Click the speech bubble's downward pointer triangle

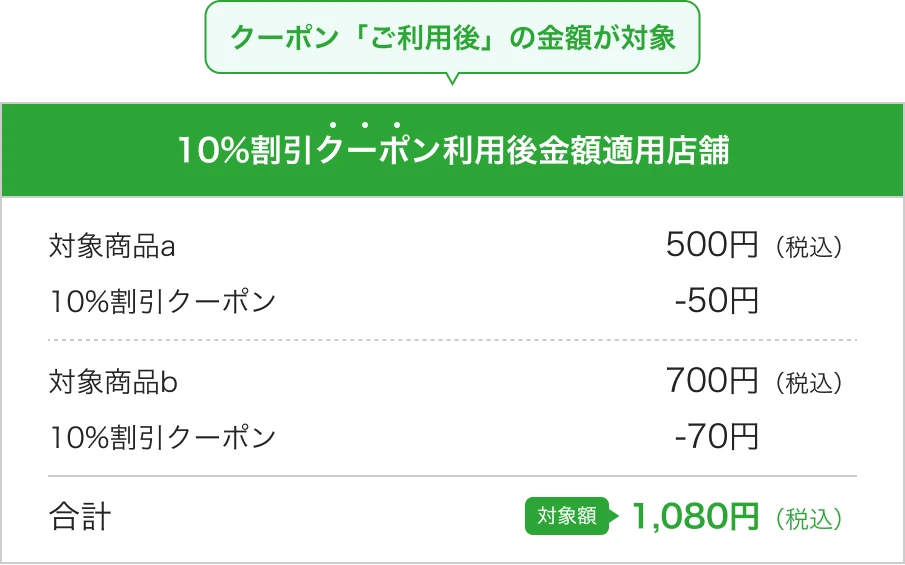pos(452,79)
